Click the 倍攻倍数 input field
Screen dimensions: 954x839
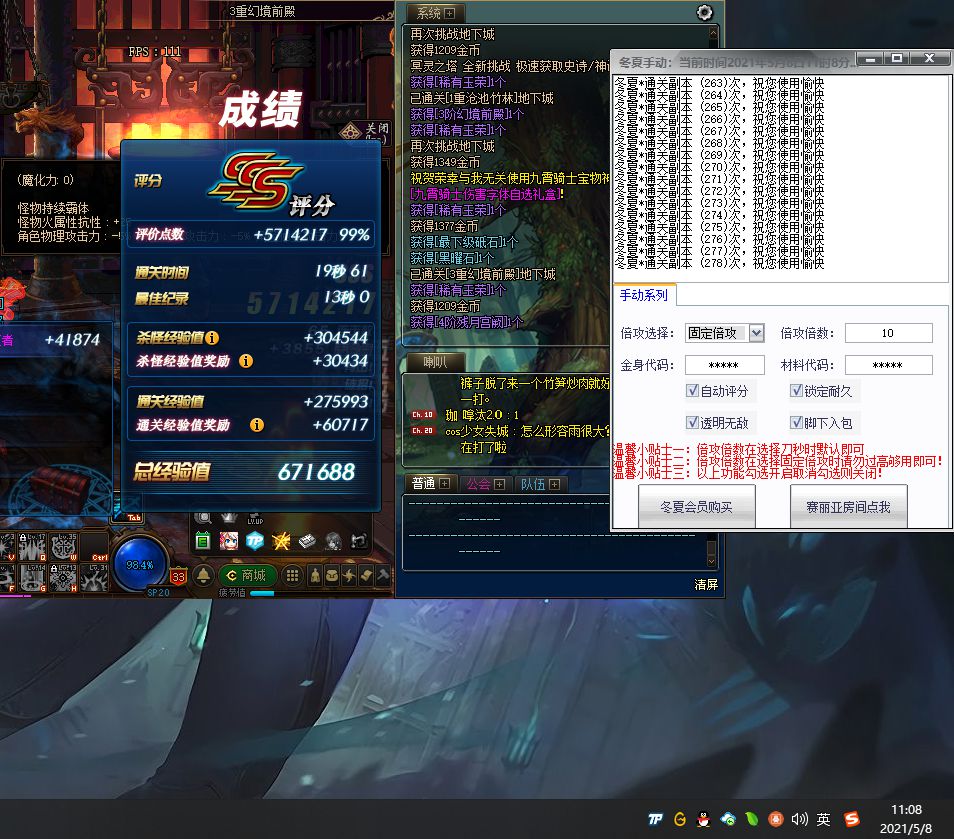tap(888, 333)
